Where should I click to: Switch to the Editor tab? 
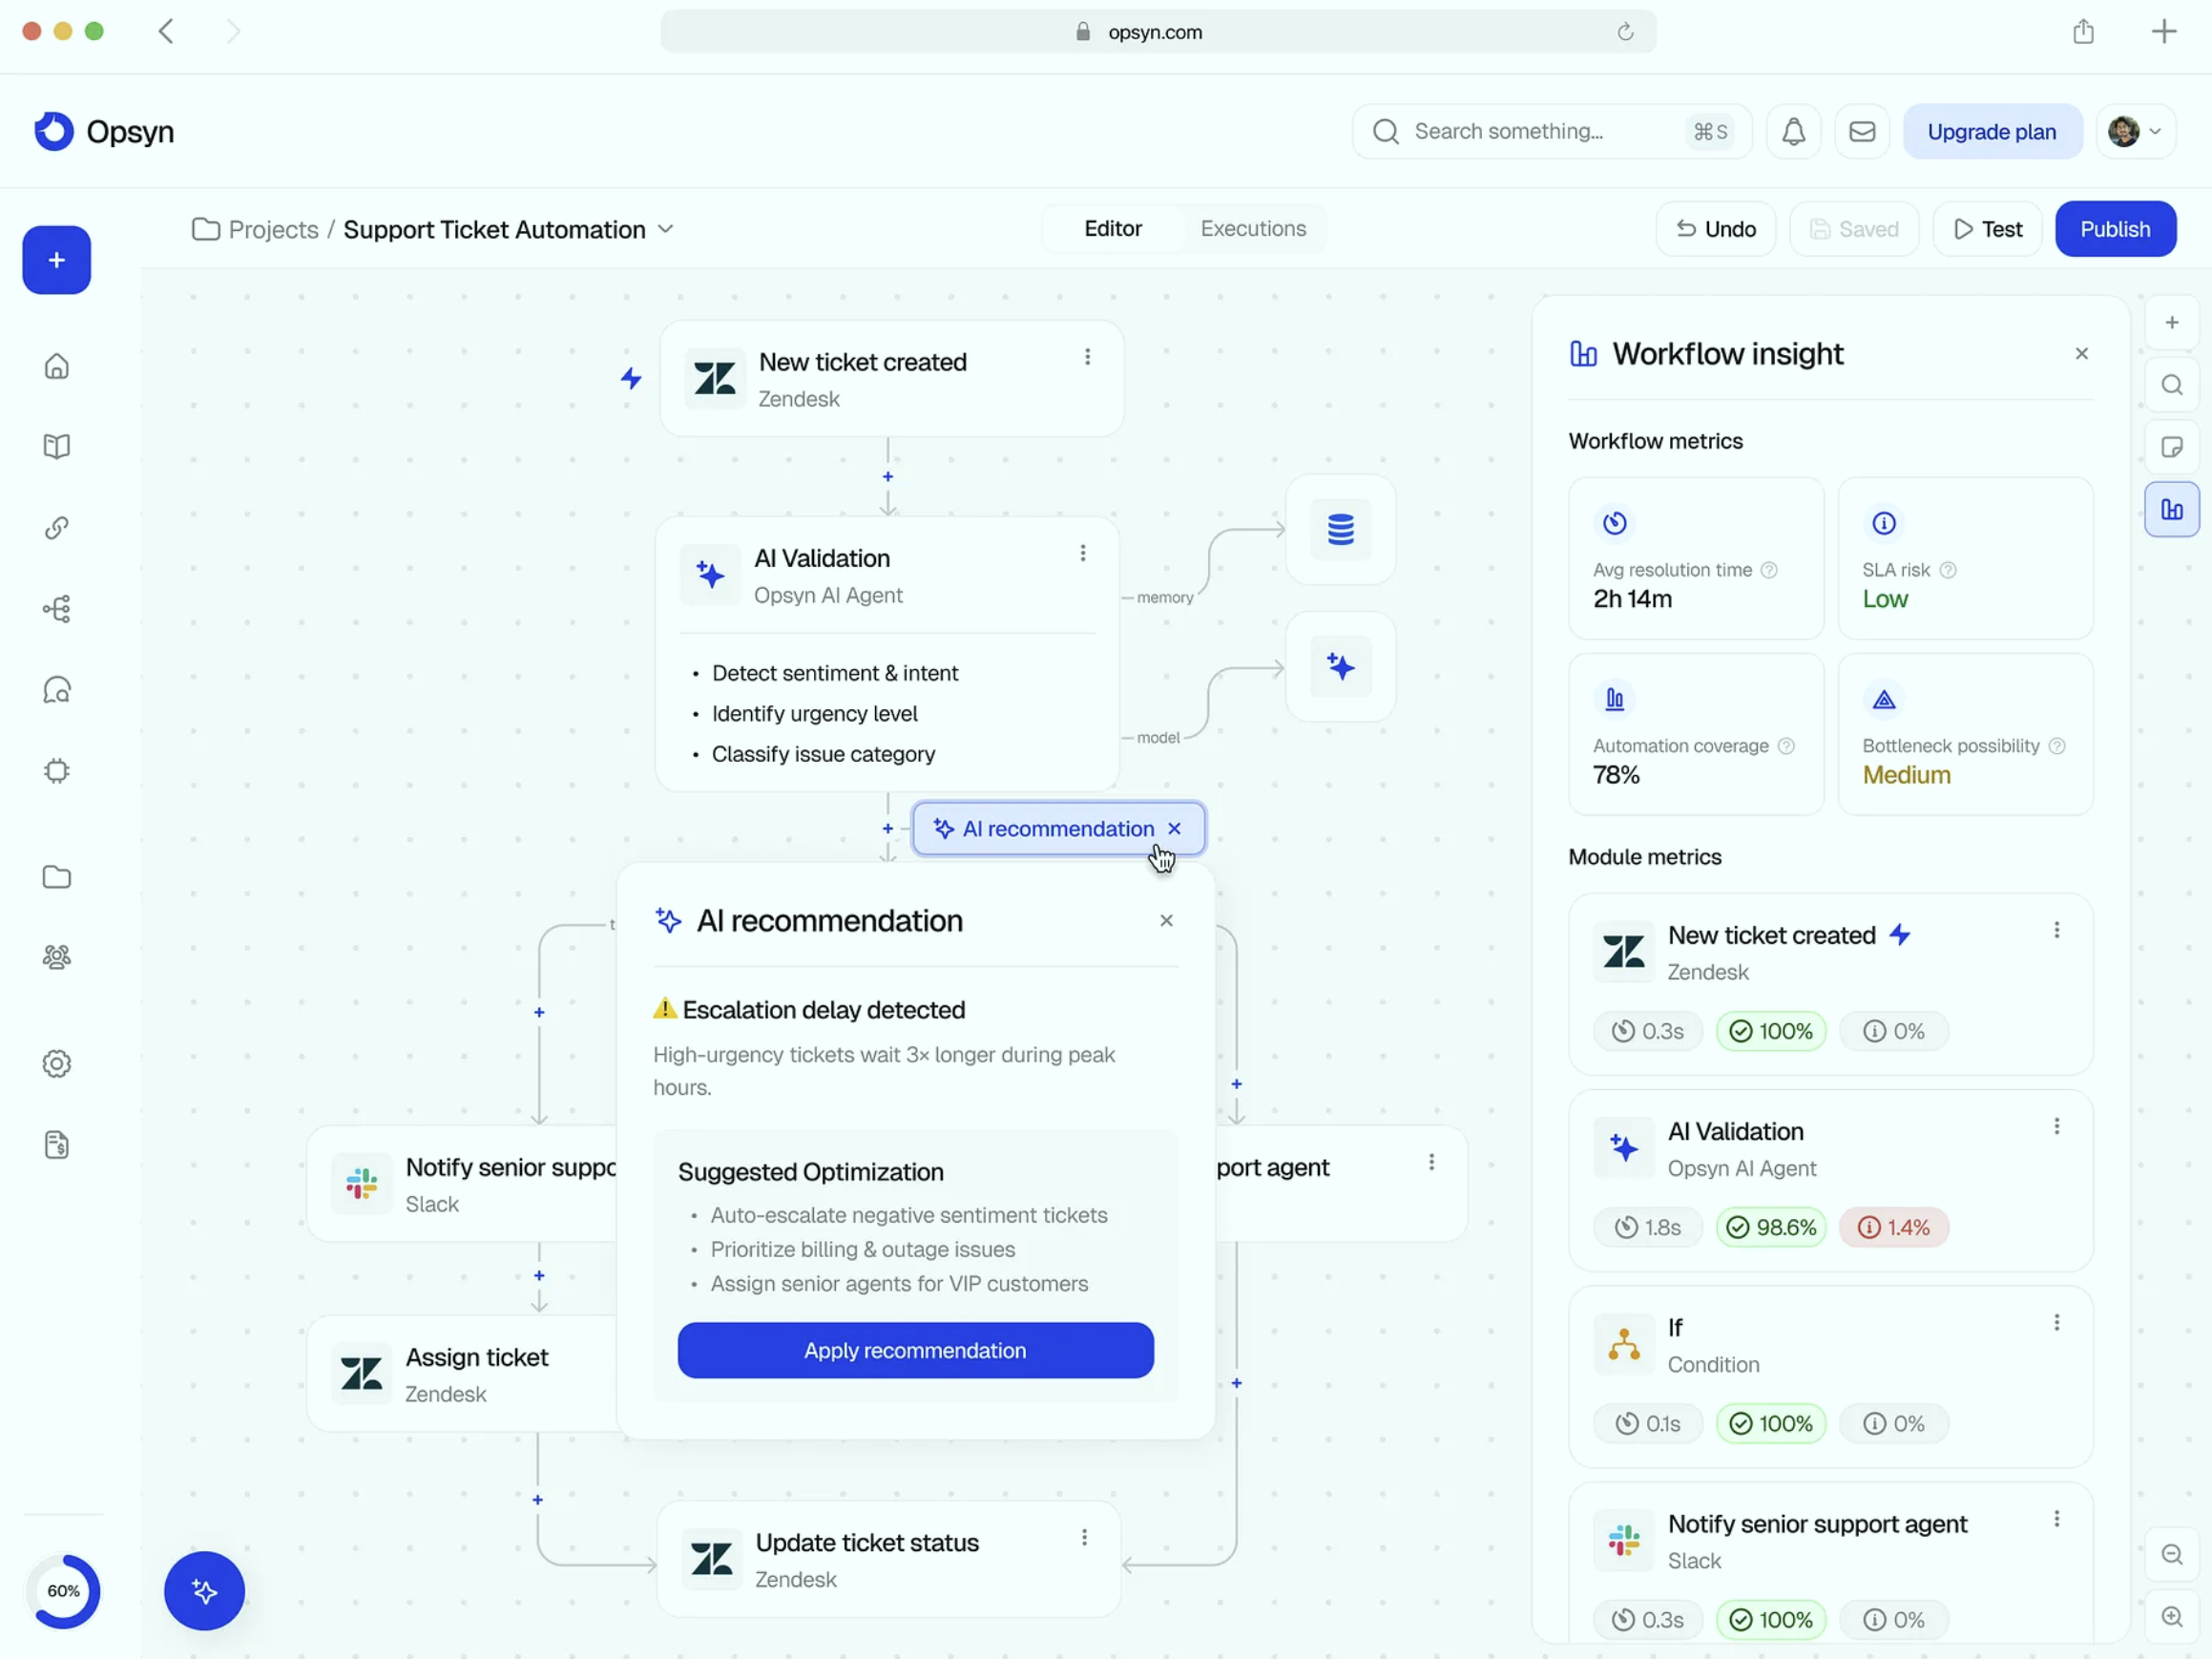(1112, 228)
